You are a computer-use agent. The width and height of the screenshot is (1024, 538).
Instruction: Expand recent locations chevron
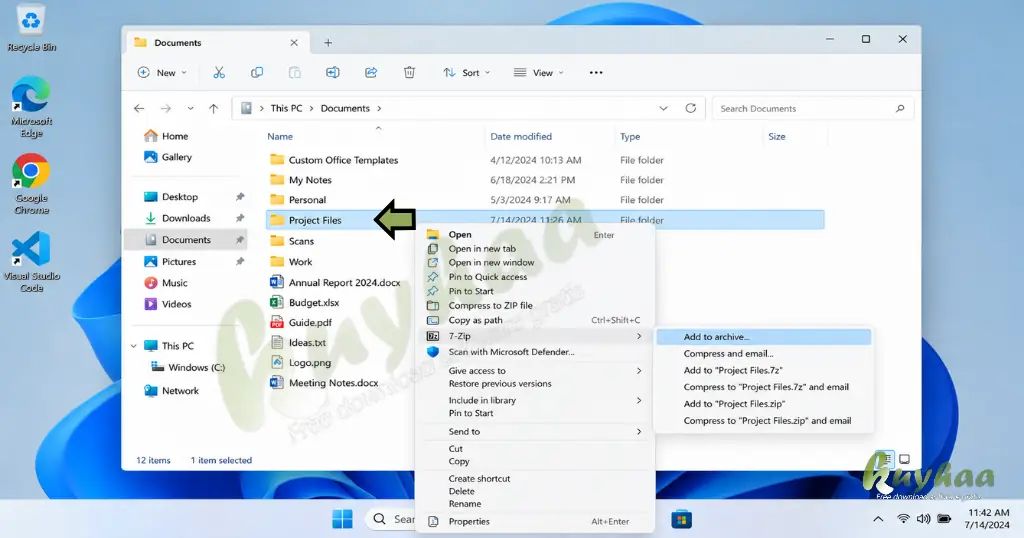tap(190, 108)
